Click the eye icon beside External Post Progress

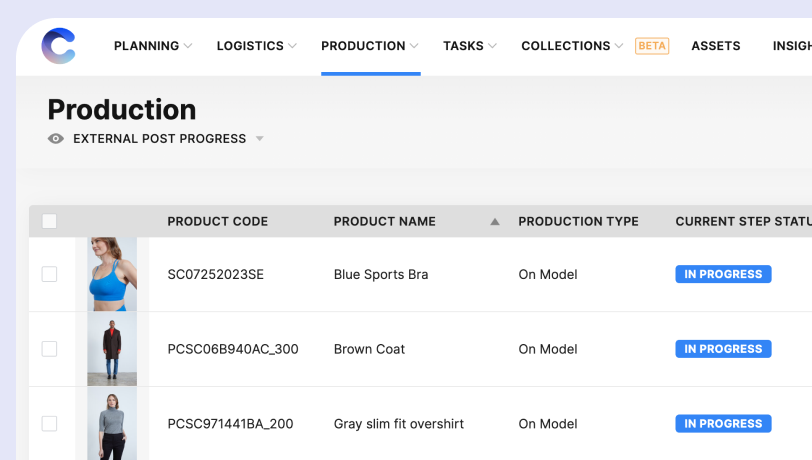(56, 139)
